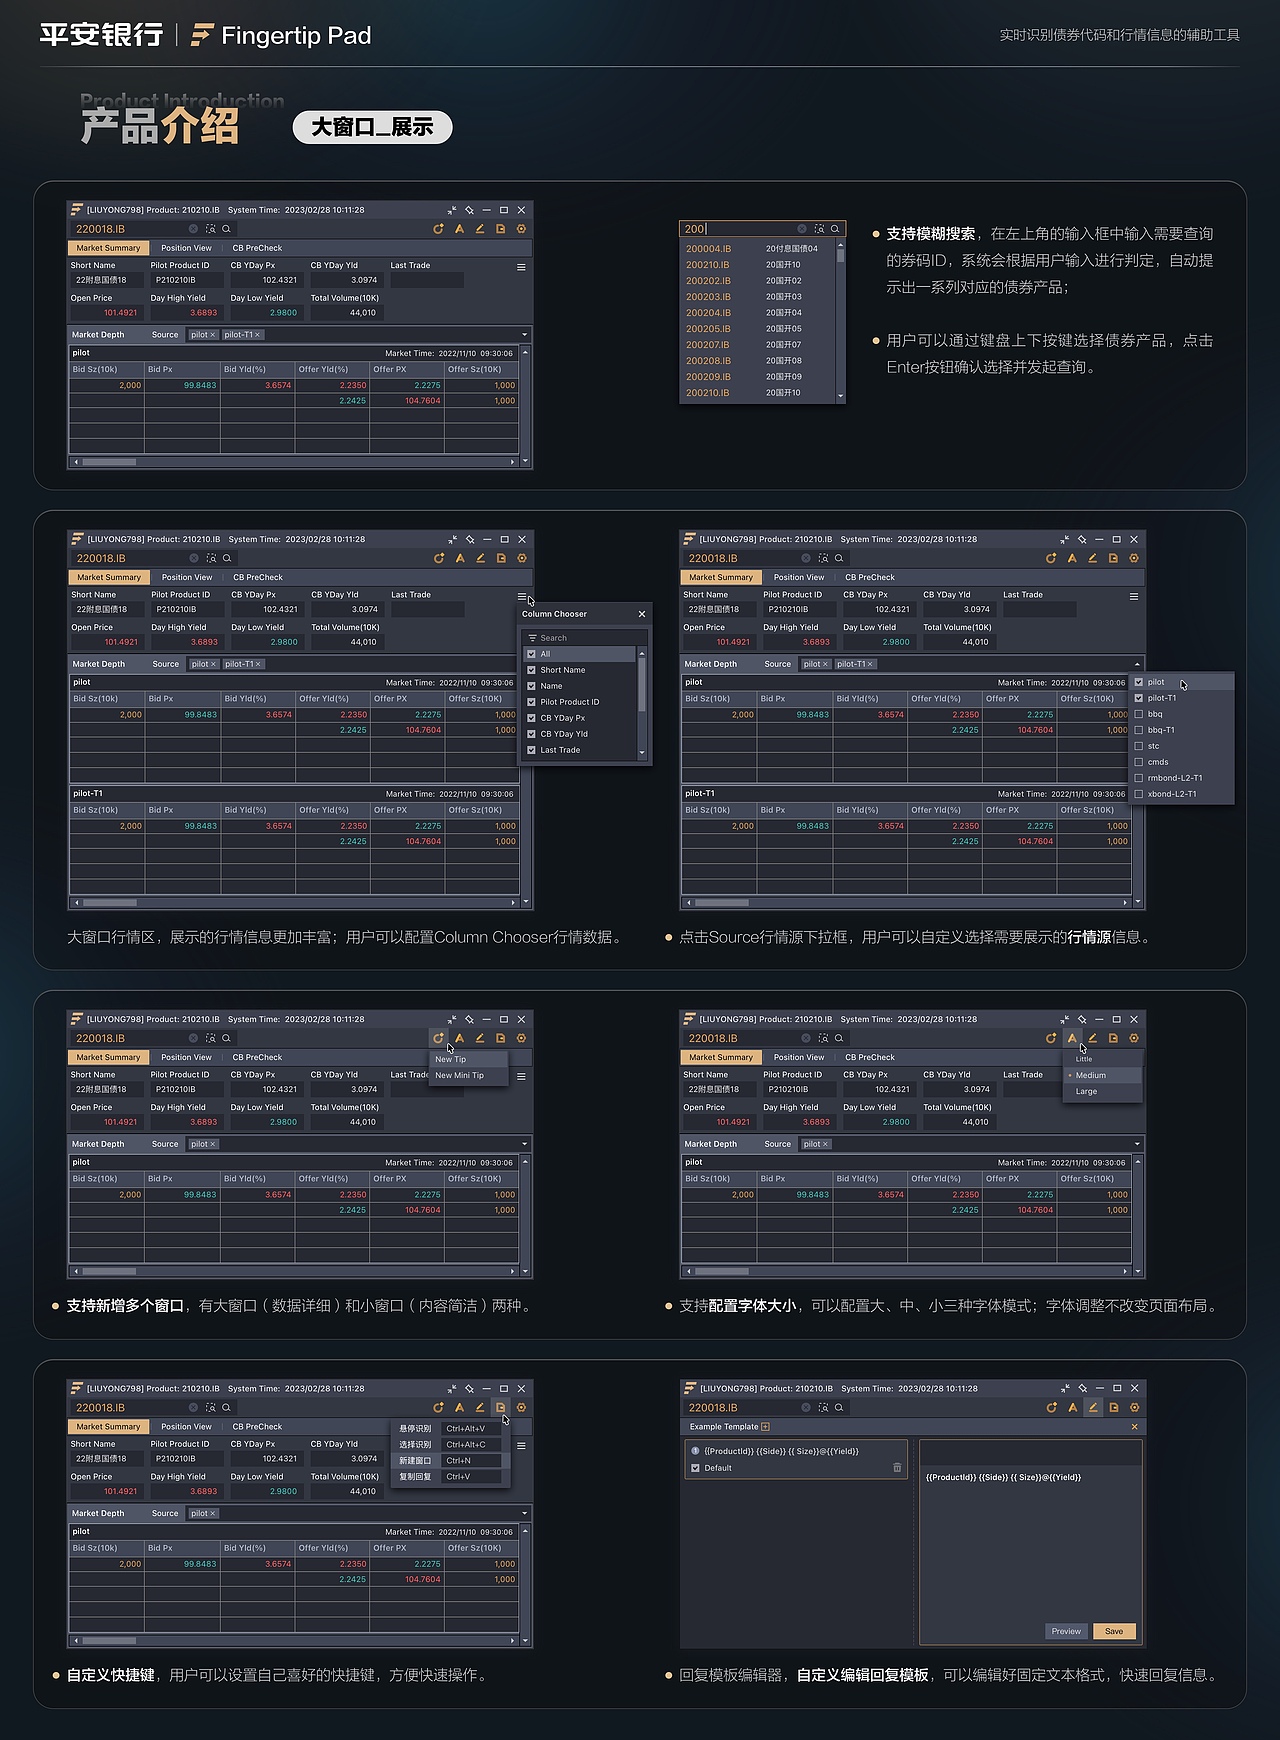Image resolution: width=1280 pixels, height=1740 pixels.
Task: Toggle 'All' checkbox in Column Chooser
Action: tap(532, 654)
